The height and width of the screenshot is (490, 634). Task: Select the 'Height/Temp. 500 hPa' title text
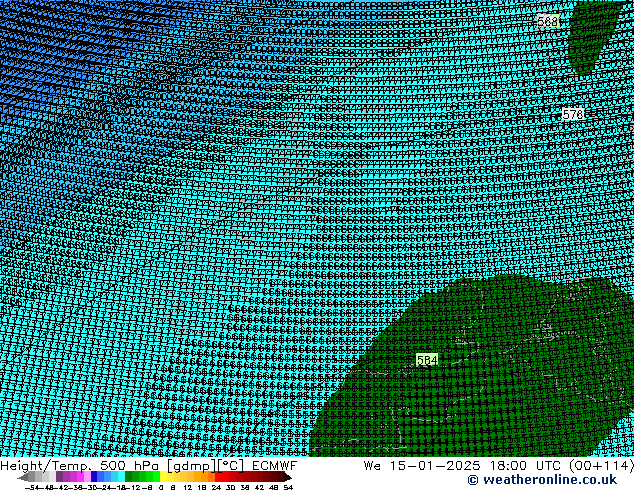[80, 466]
